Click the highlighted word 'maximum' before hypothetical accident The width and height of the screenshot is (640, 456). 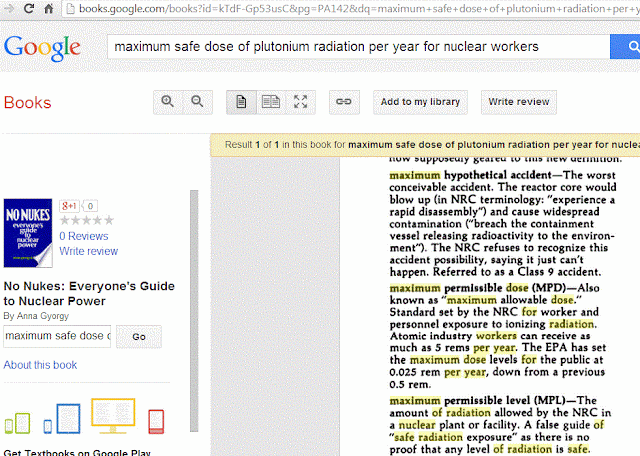(415, 176)
